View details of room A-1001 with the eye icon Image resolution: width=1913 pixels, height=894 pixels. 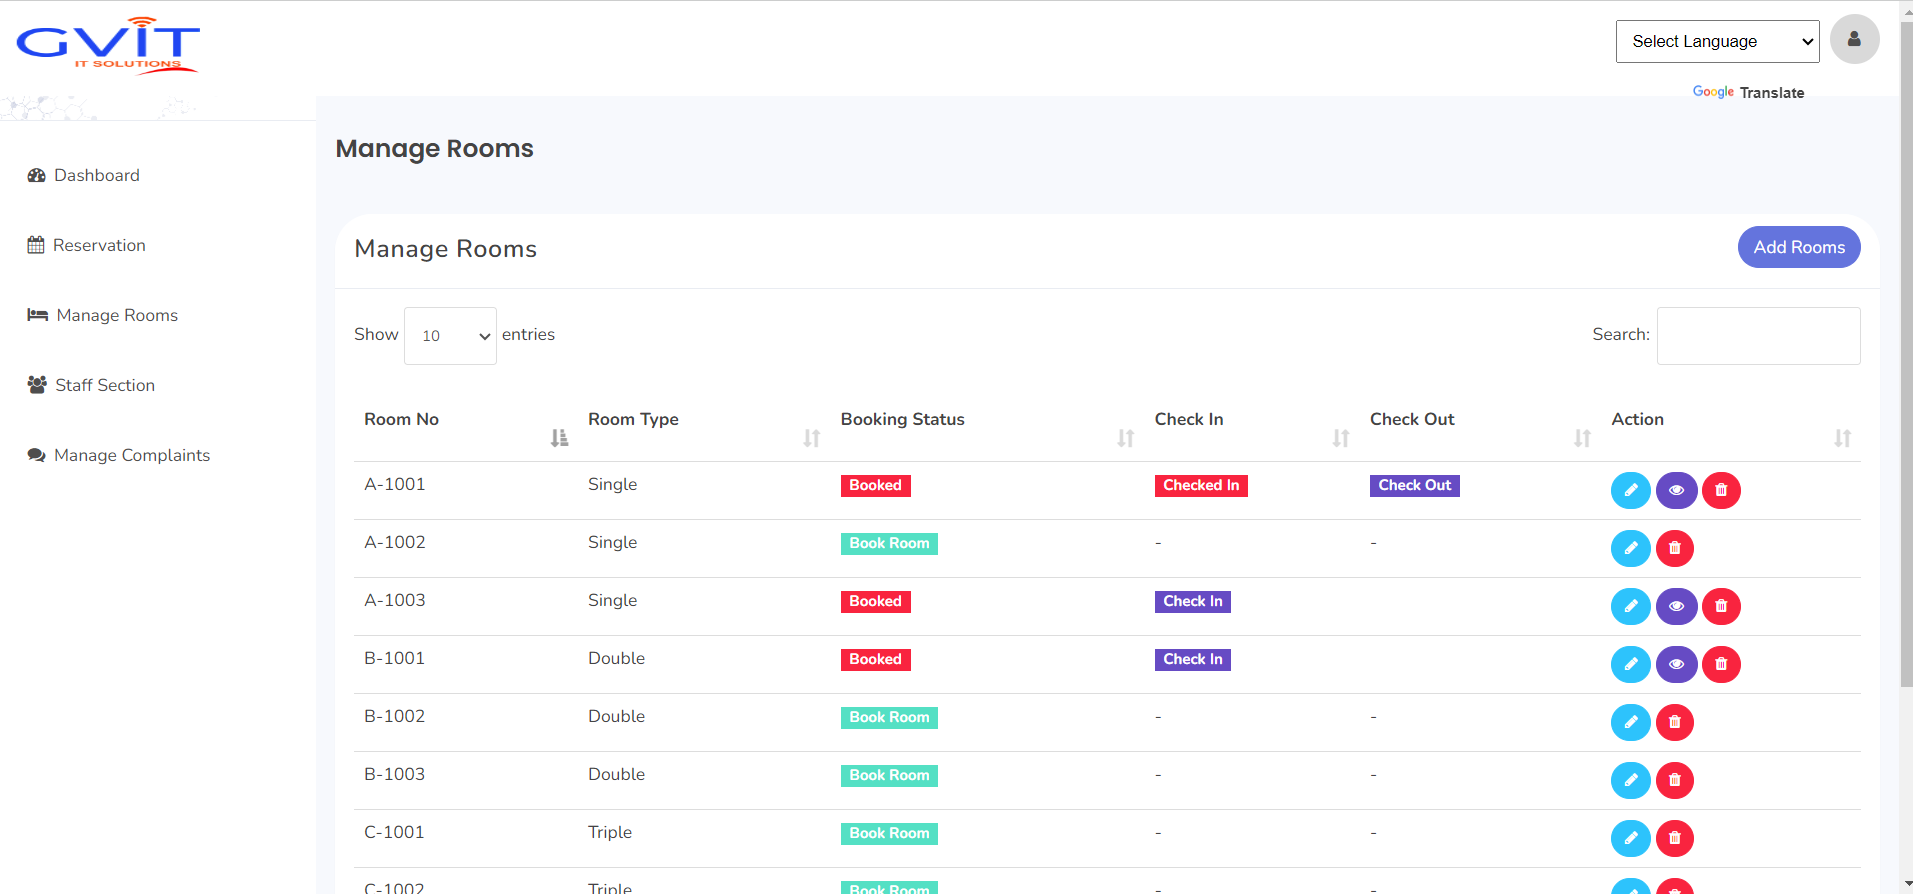click(1676, 490)
